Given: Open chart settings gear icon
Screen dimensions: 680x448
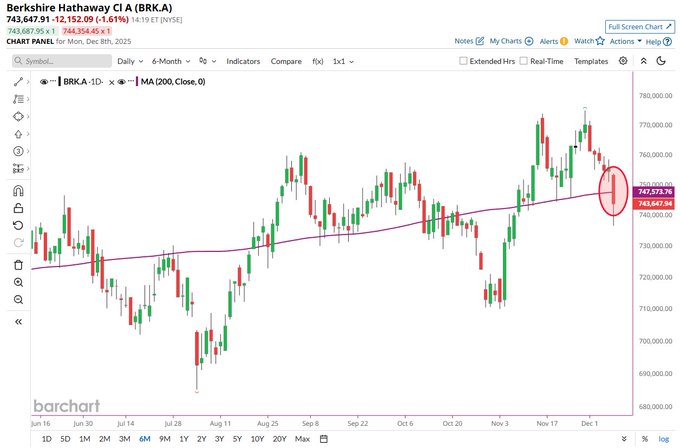Looking at the screenshot, I should (623, 61).
